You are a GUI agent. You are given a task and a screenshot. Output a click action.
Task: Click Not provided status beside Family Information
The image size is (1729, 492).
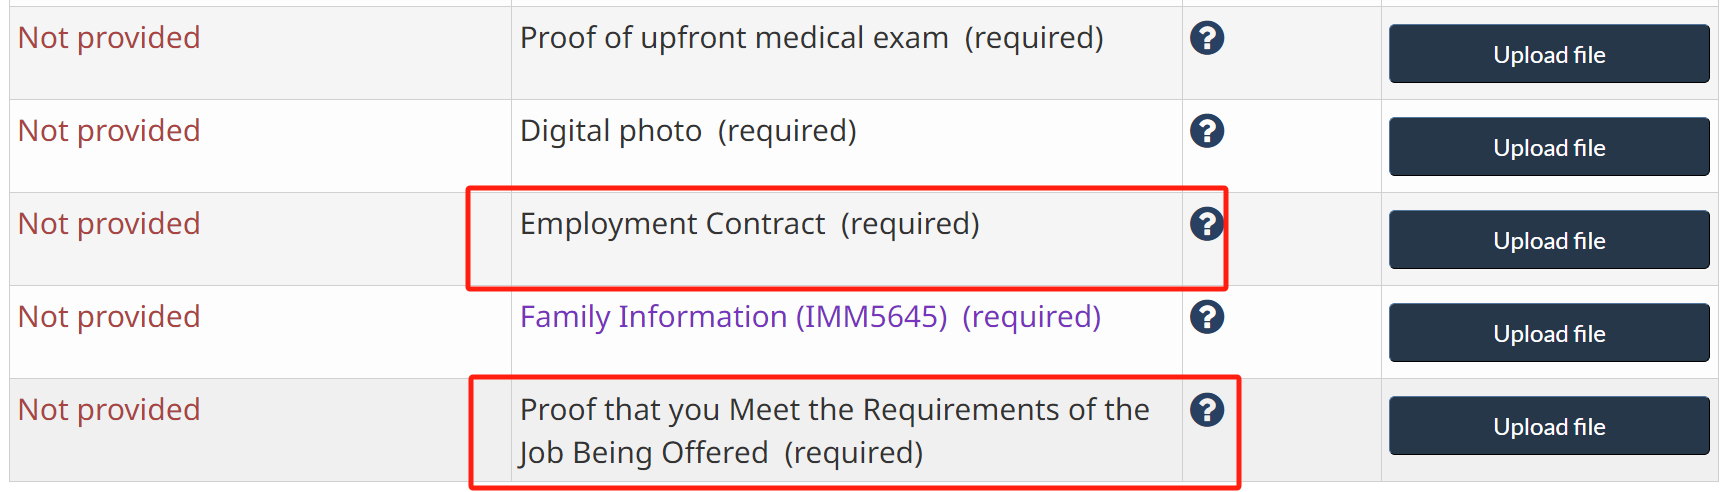pos(109,317)
